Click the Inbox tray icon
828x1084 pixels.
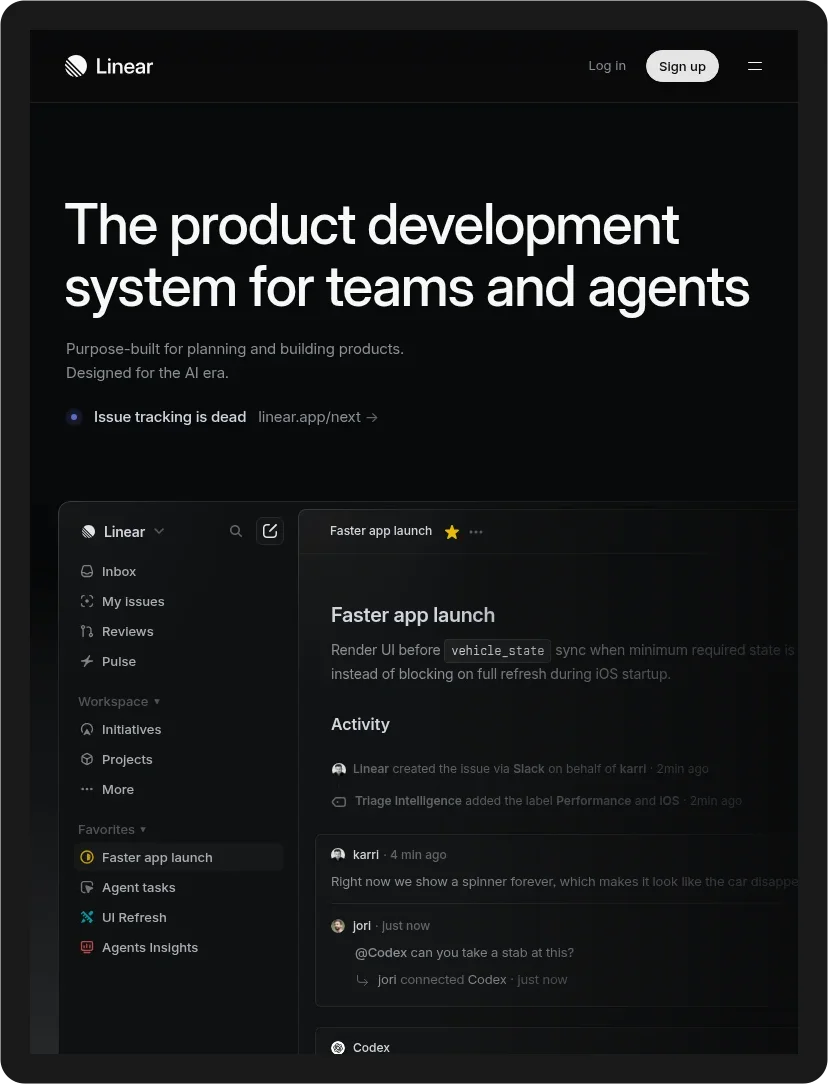point(87,572)
